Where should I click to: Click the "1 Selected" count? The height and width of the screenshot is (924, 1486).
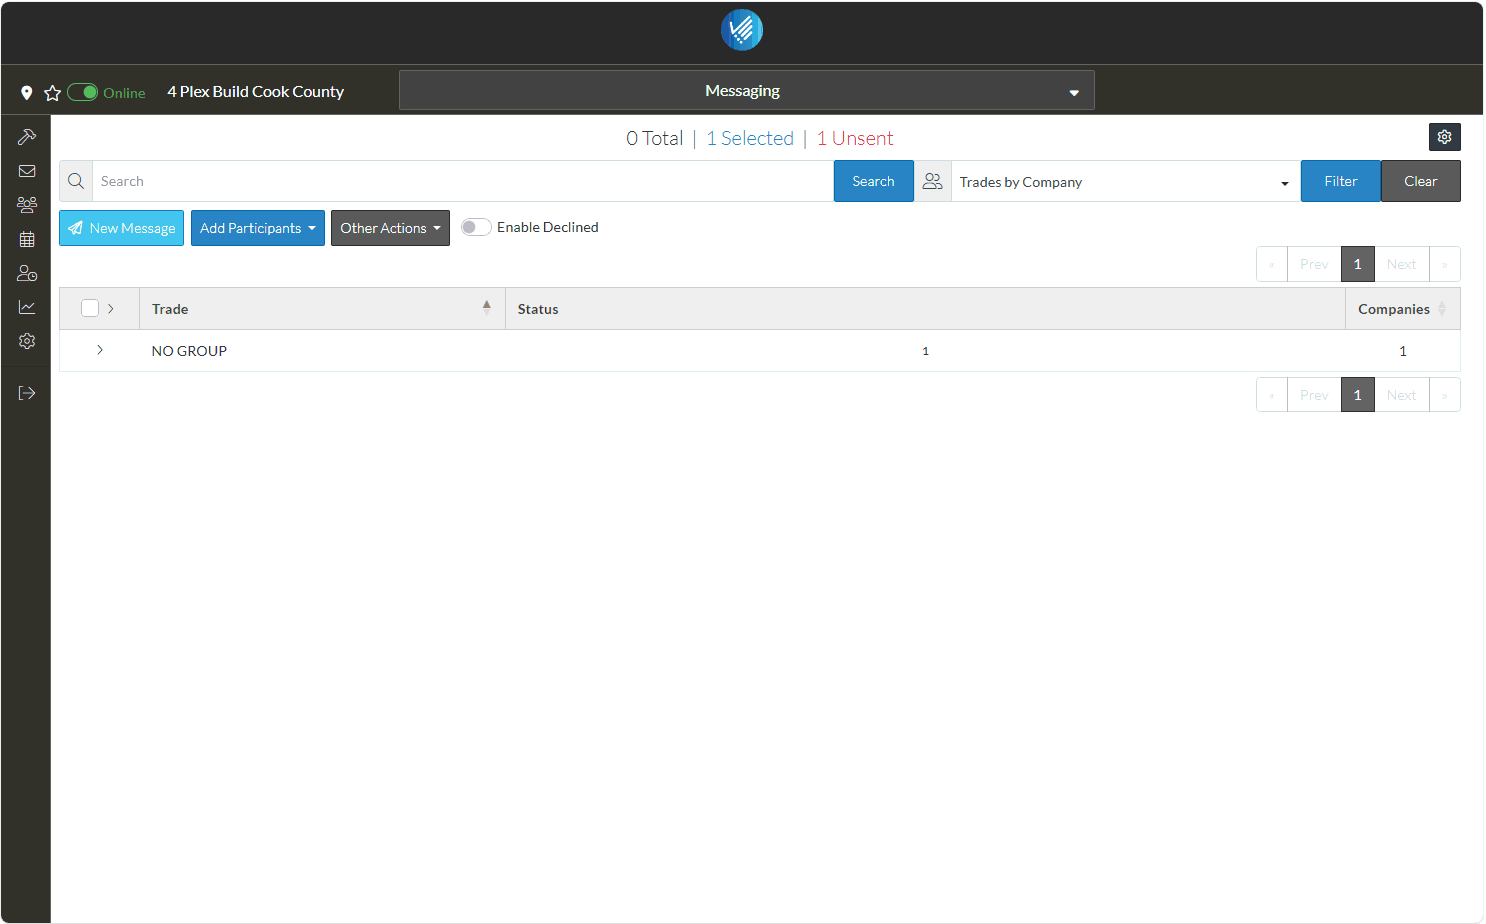[750, 138]
